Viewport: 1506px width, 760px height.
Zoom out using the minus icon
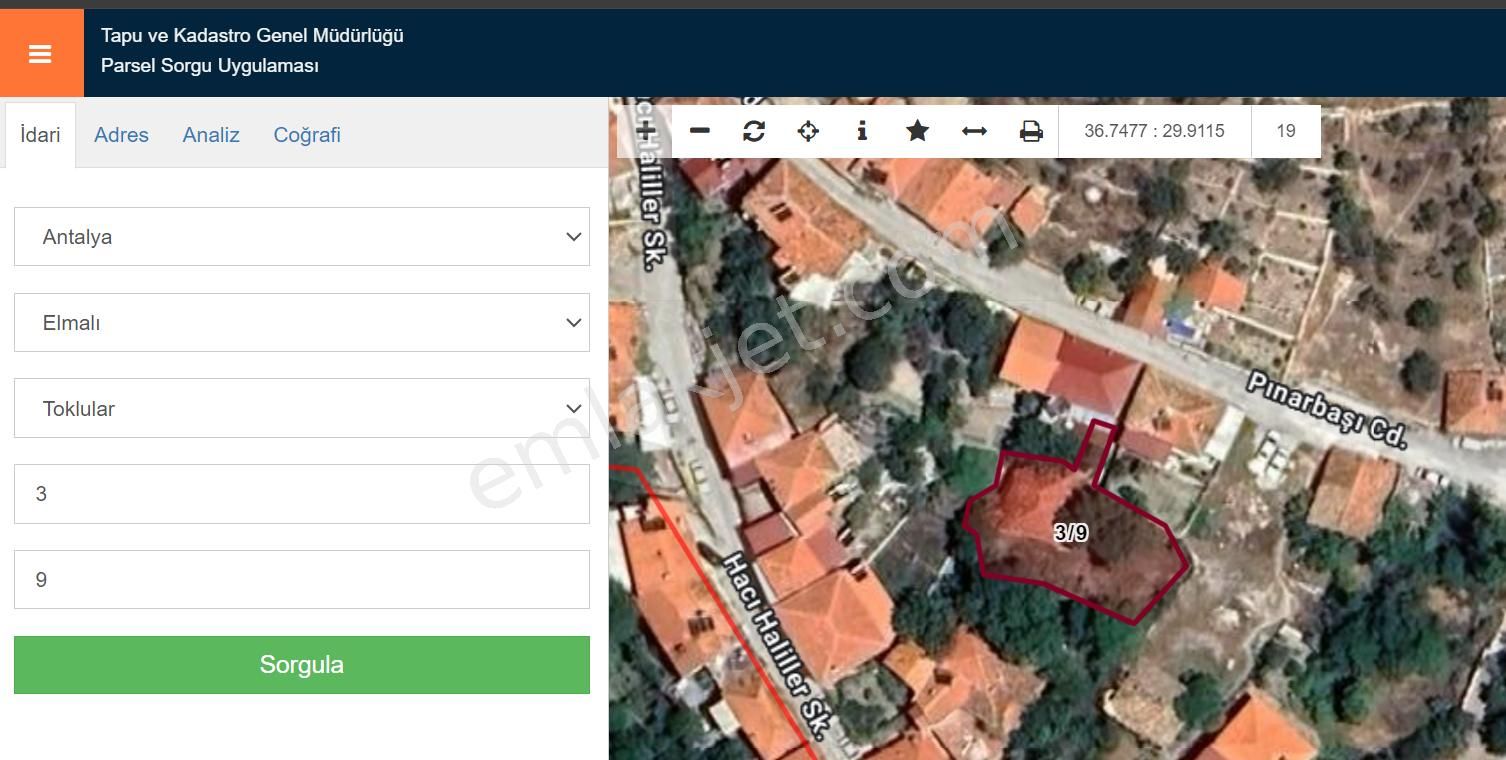700,131
